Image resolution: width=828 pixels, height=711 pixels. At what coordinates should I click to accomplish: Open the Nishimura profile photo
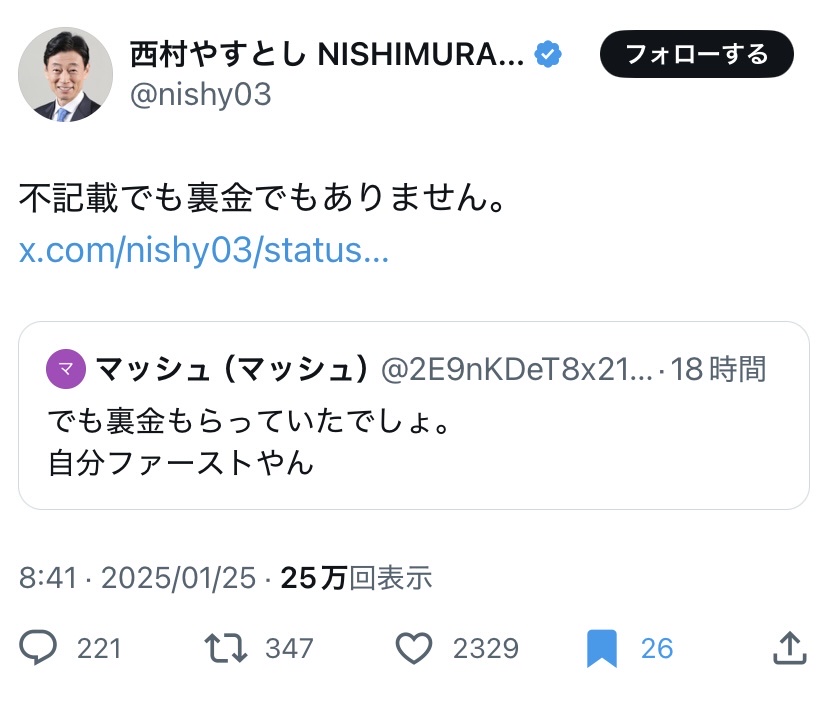65,74
